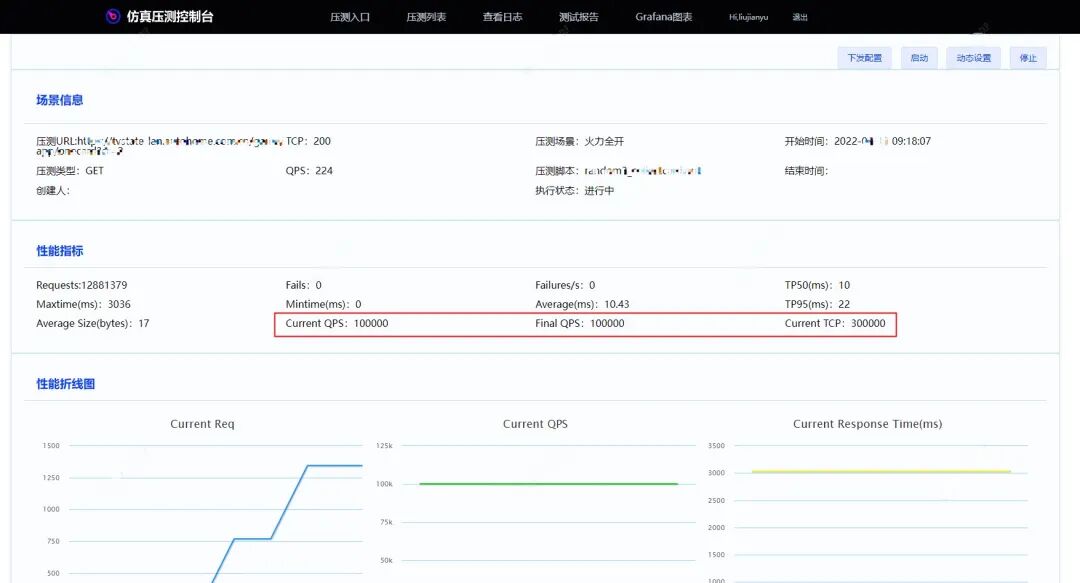This screenshot has width=1080, height=583.
Task: Click the Current QPS chart title
Action: pyautogui.click(x=535, y=424)
